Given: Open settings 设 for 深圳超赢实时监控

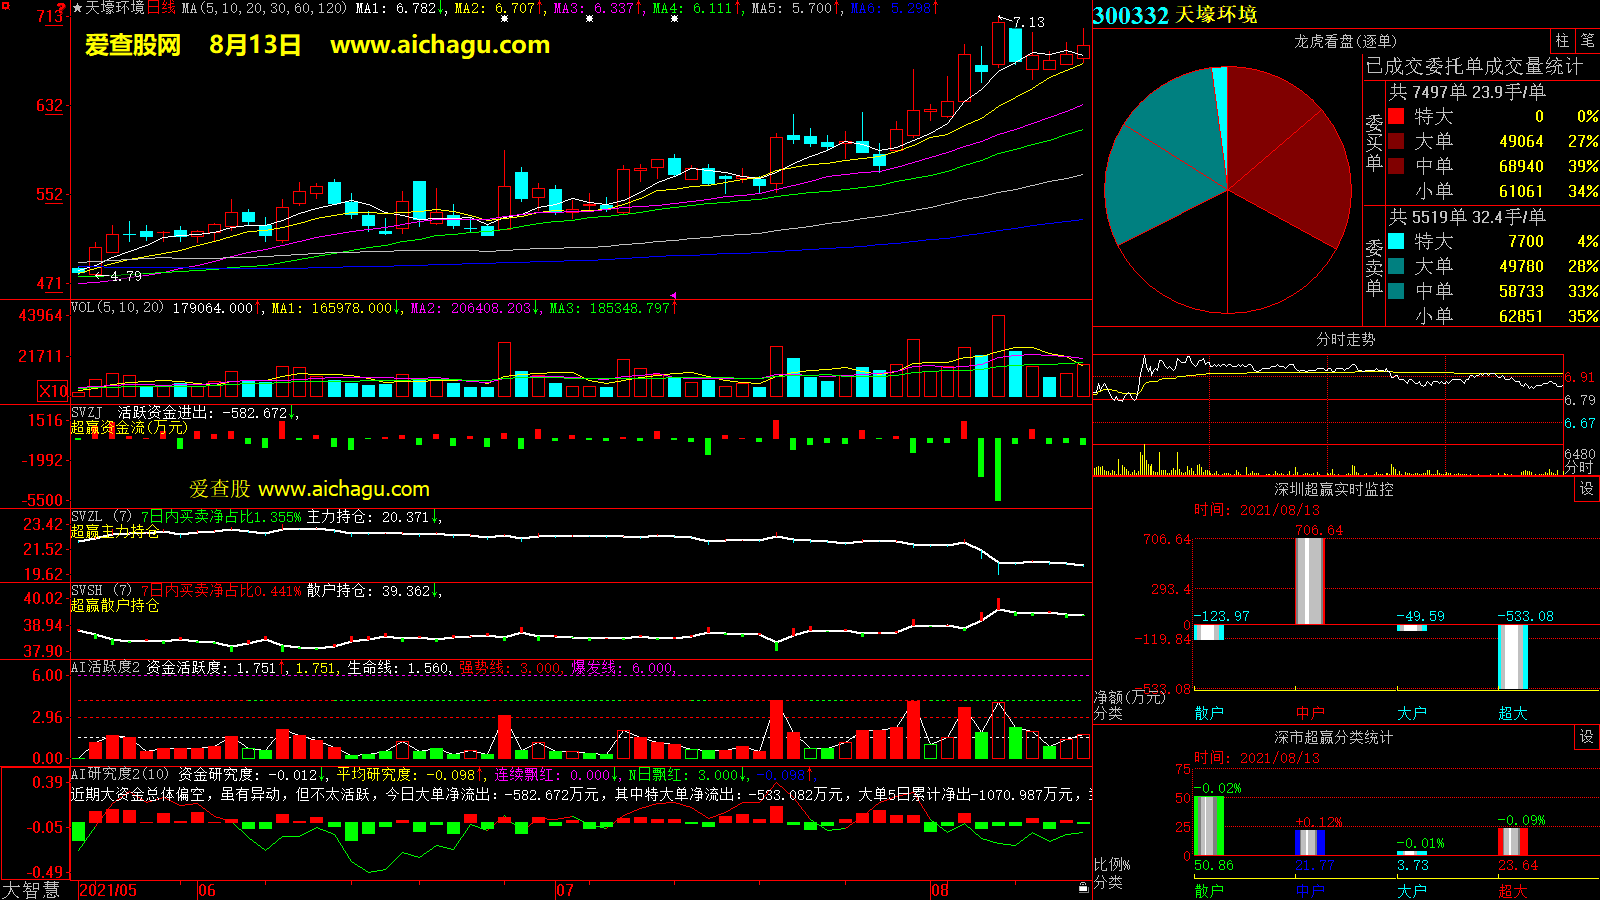Looking at the screenshot, I should [1587, 489].
